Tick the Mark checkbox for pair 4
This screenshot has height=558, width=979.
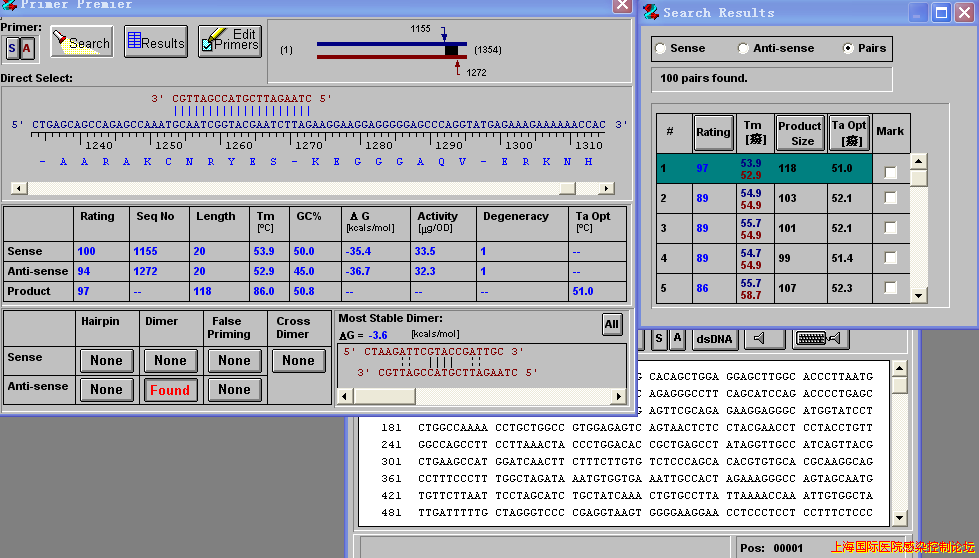(890, 259)
